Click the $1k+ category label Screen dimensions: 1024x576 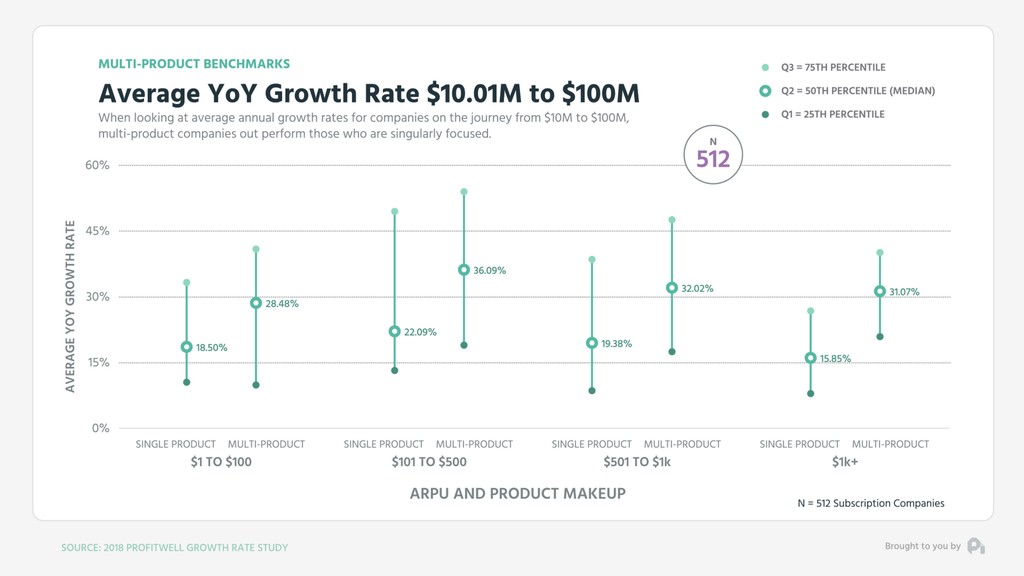[844, 462]
